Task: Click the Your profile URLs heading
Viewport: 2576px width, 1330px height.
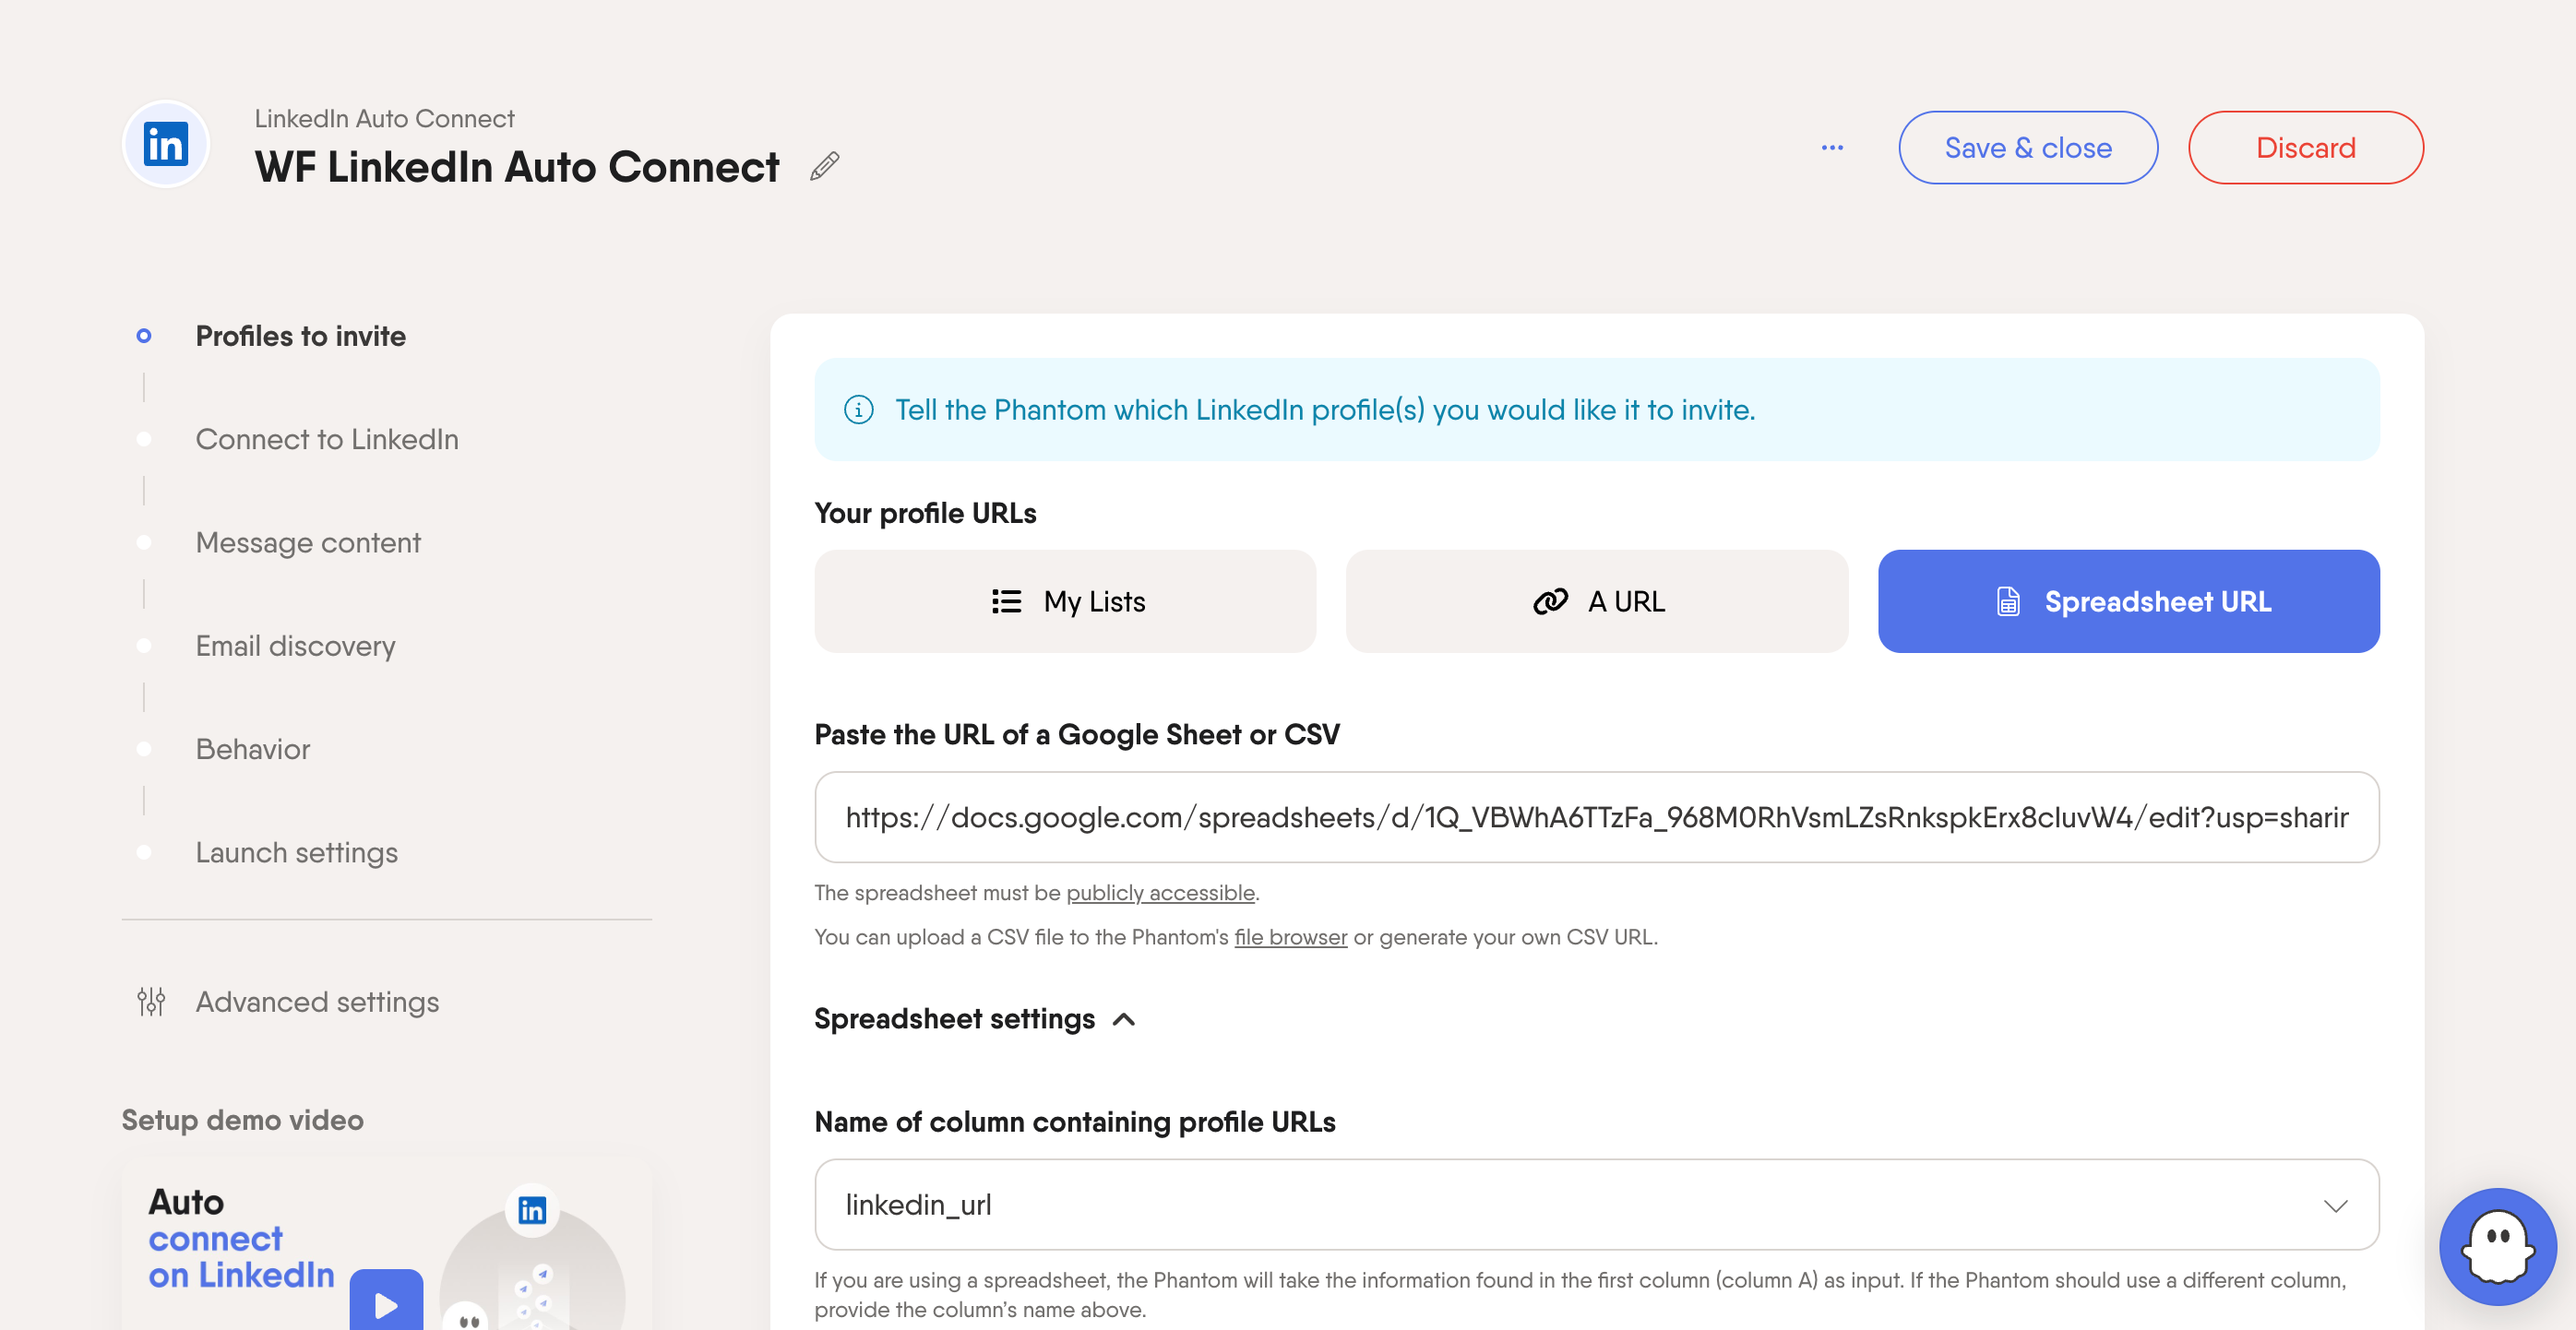Action: tap(925, 513)
